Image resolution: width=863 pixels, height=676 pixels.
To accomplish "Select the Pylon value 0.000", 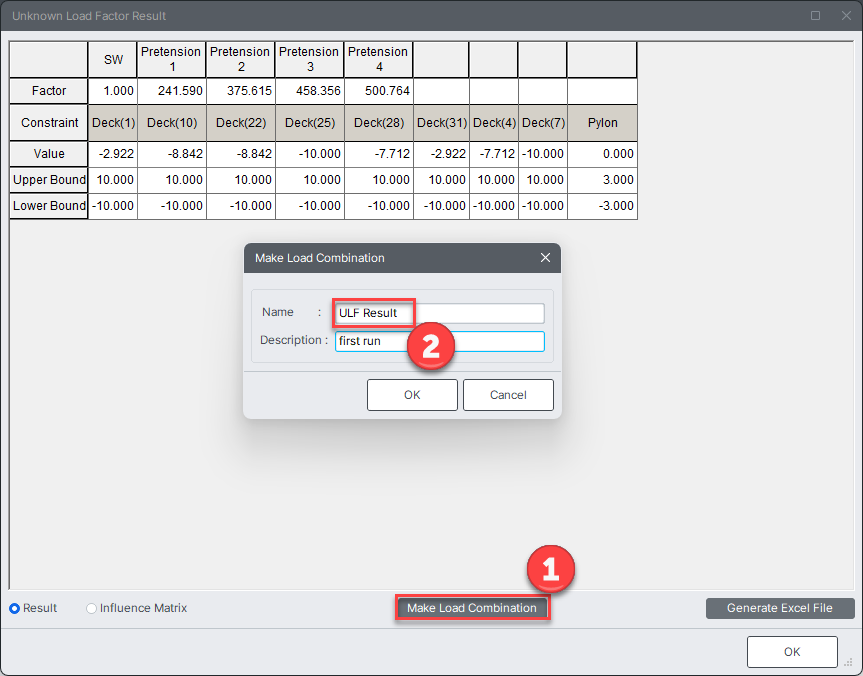I will click(x=602, y=154).
